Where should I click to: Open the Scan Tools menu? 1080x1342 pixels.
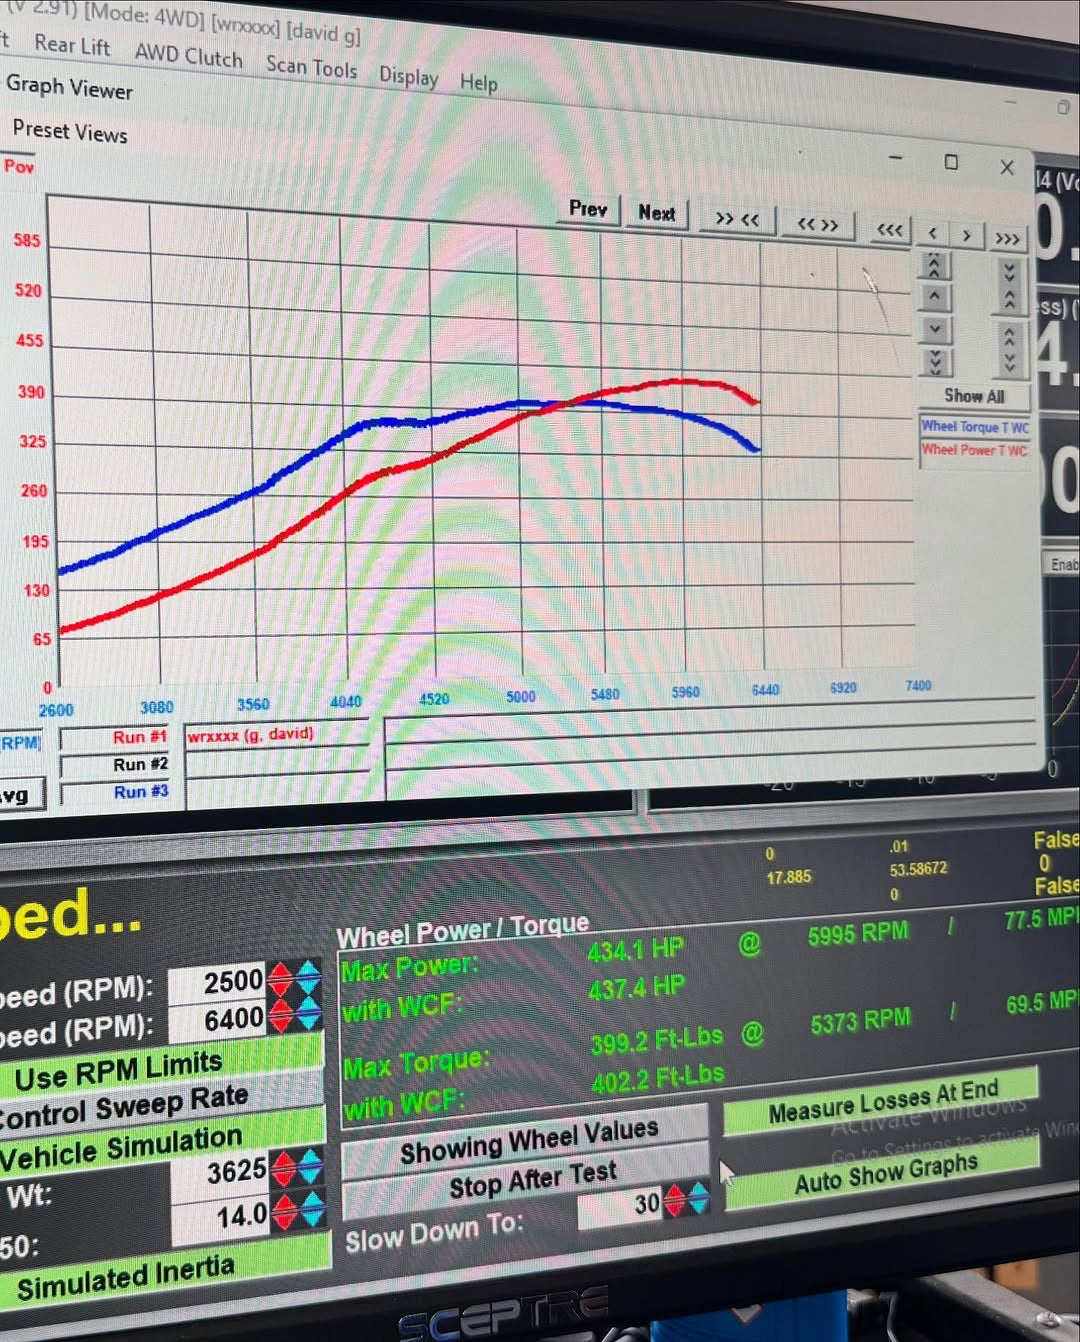[x=311, y=67]
